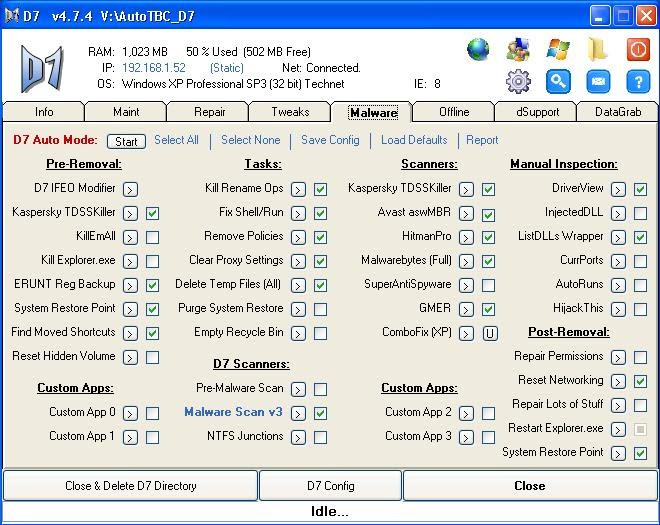Click the Malware Scan v3 label
660x525 pixels.
[233, 412]
